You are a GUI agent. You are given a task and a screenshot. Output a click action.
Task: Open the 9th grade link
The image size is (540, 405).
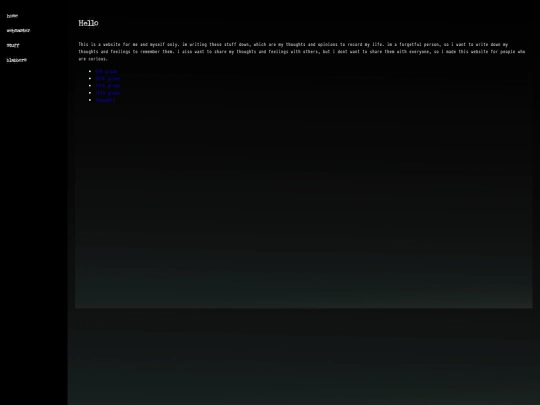106,71
